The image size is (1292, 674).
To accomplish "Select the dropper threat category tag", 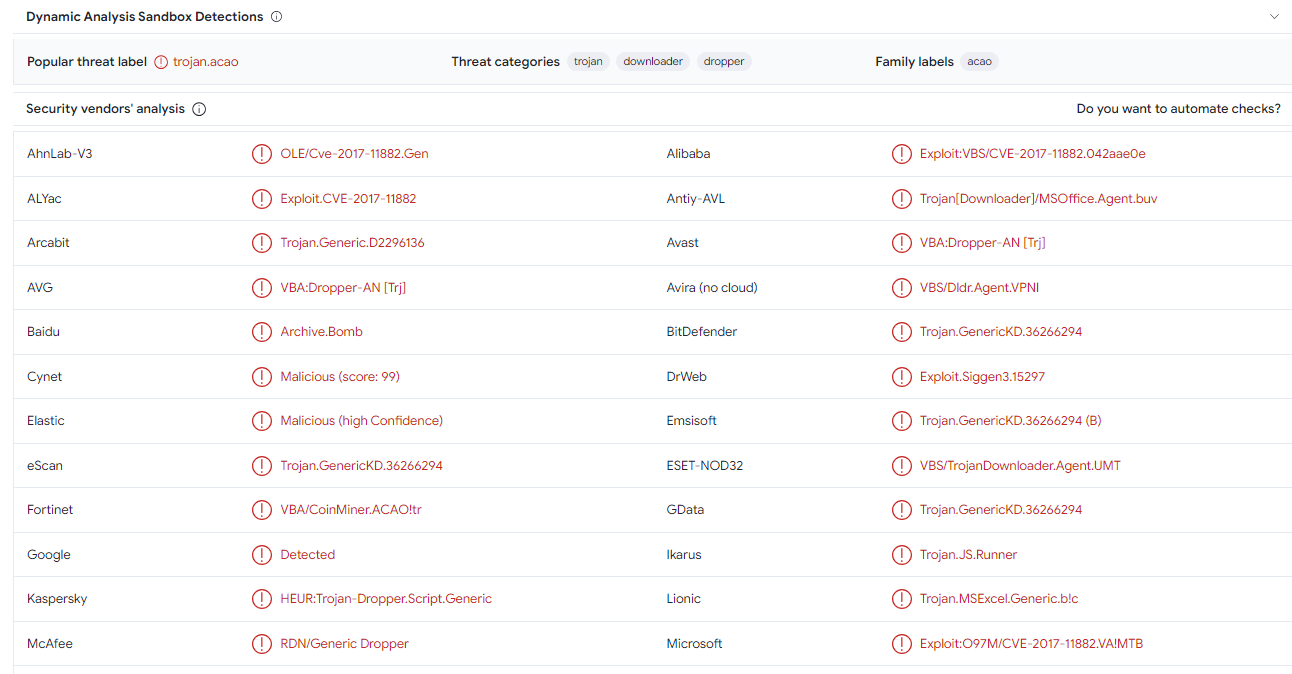I will coord(724,62).
